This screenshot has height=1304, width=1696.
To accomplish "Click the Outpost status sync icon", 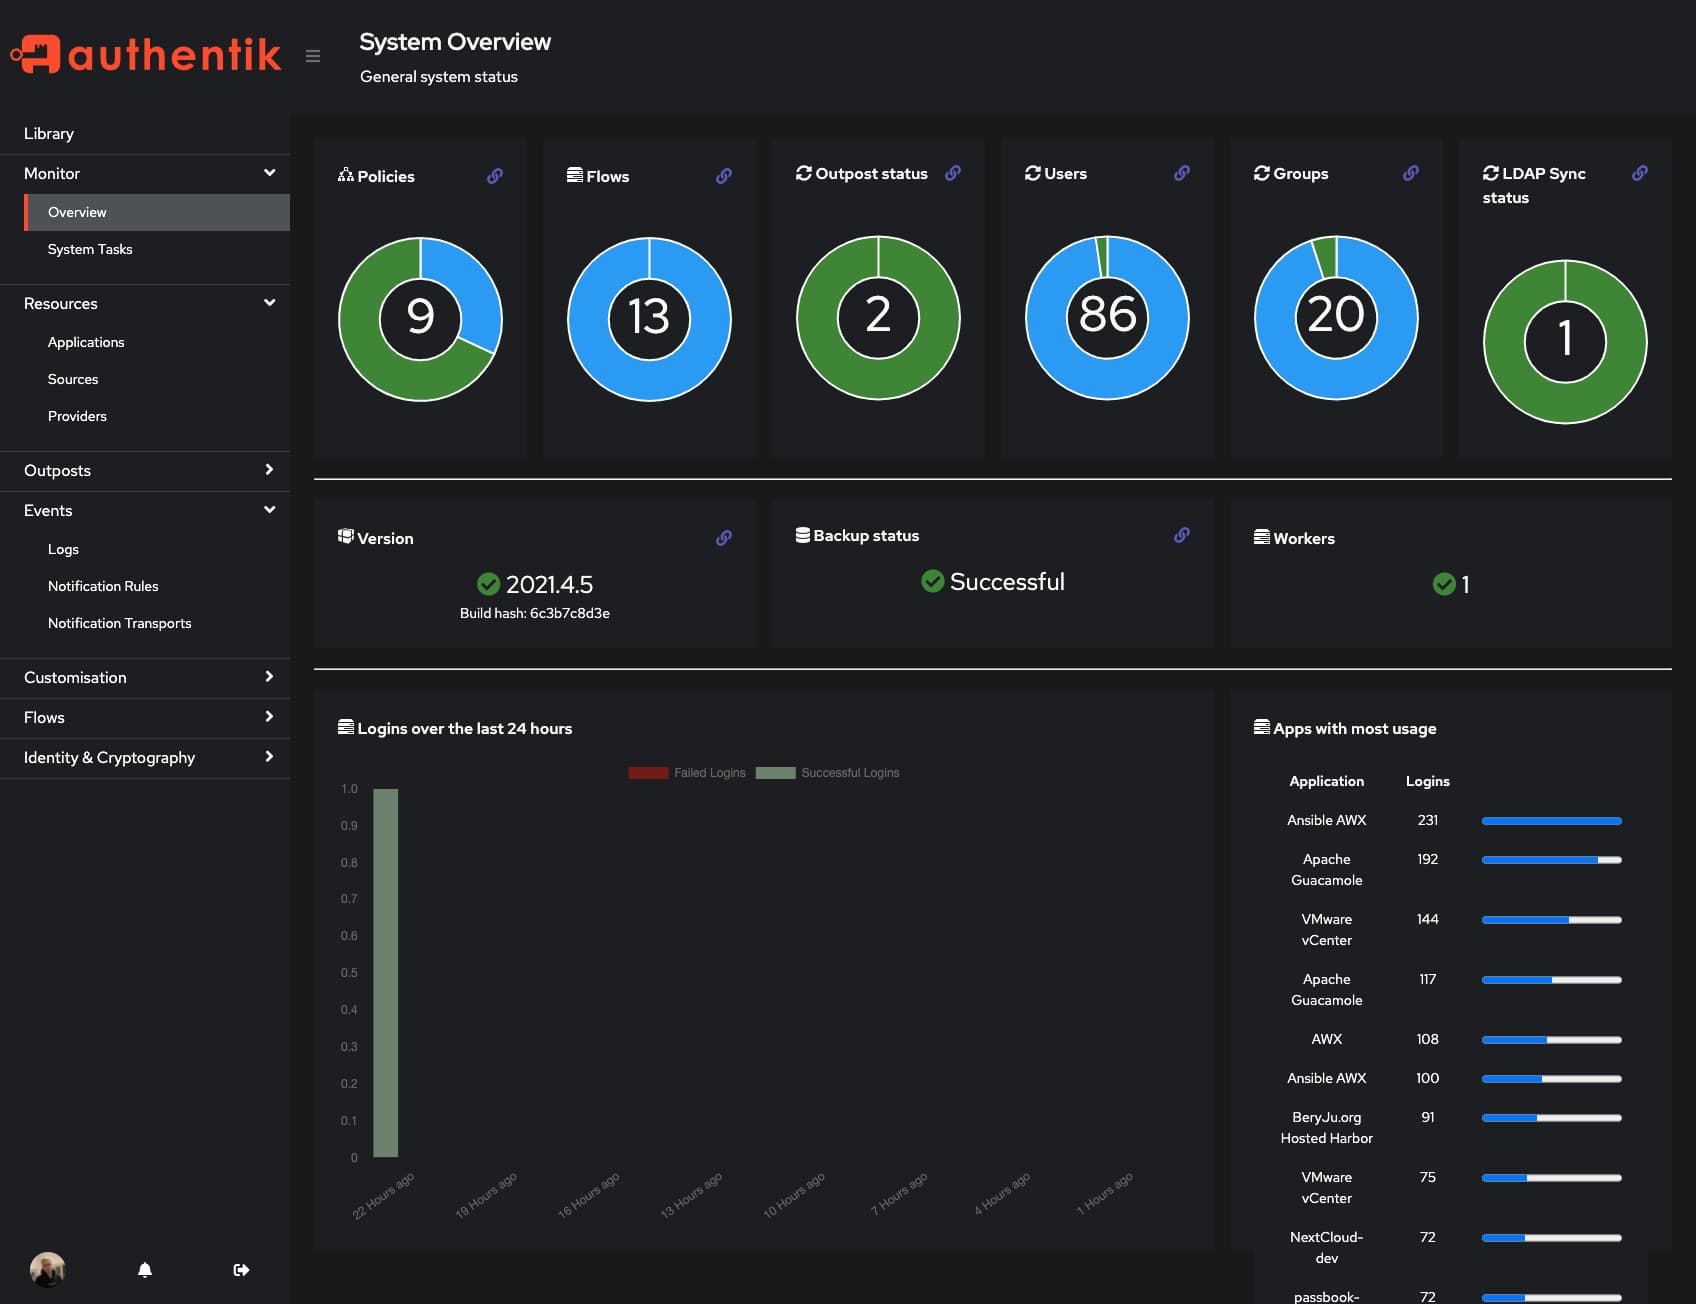I will pos(804,173).
